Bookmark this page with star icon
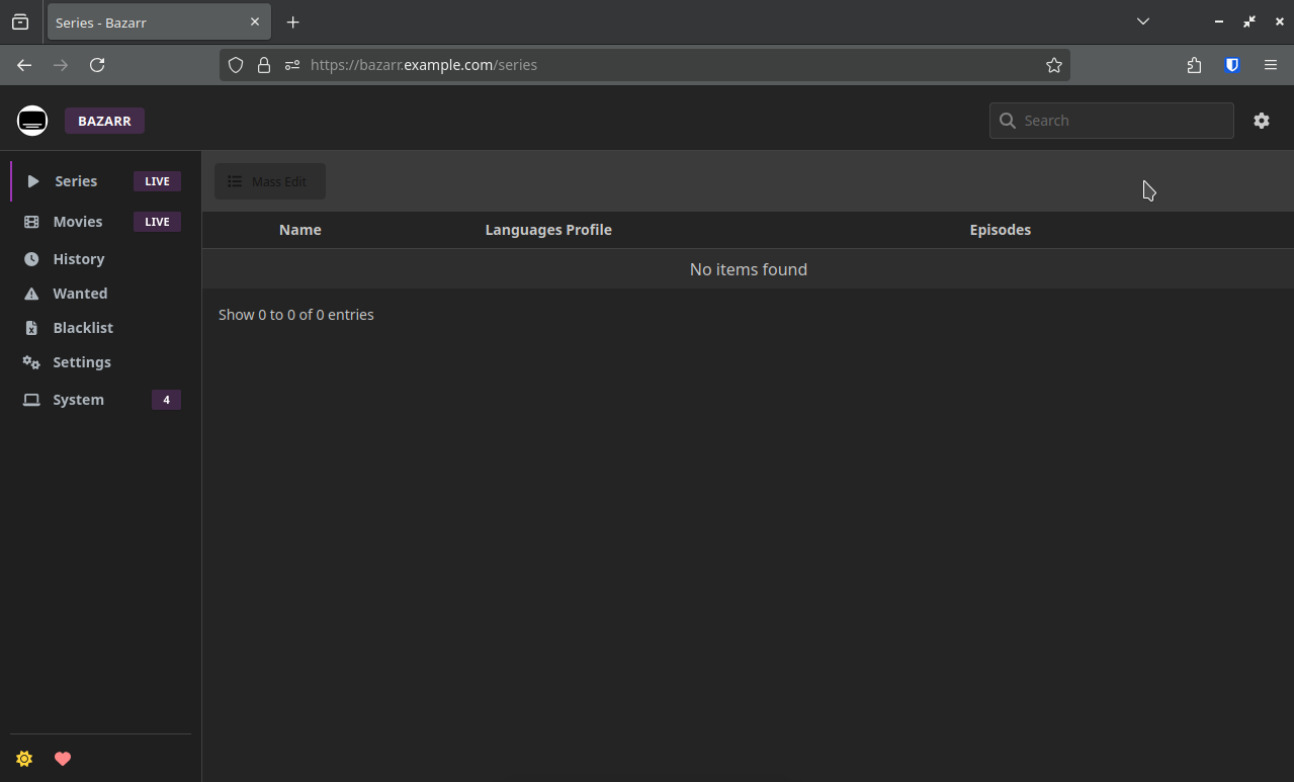Screen dimensions: 1294x782 click(x=1054, y=65)
